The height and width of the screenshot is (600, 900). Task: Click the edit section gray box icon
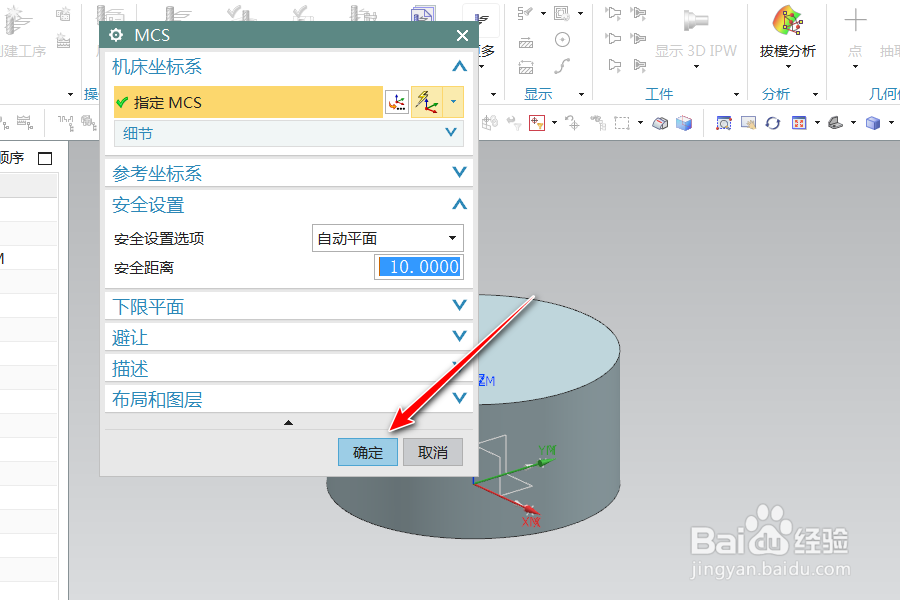tap(660, 123)
